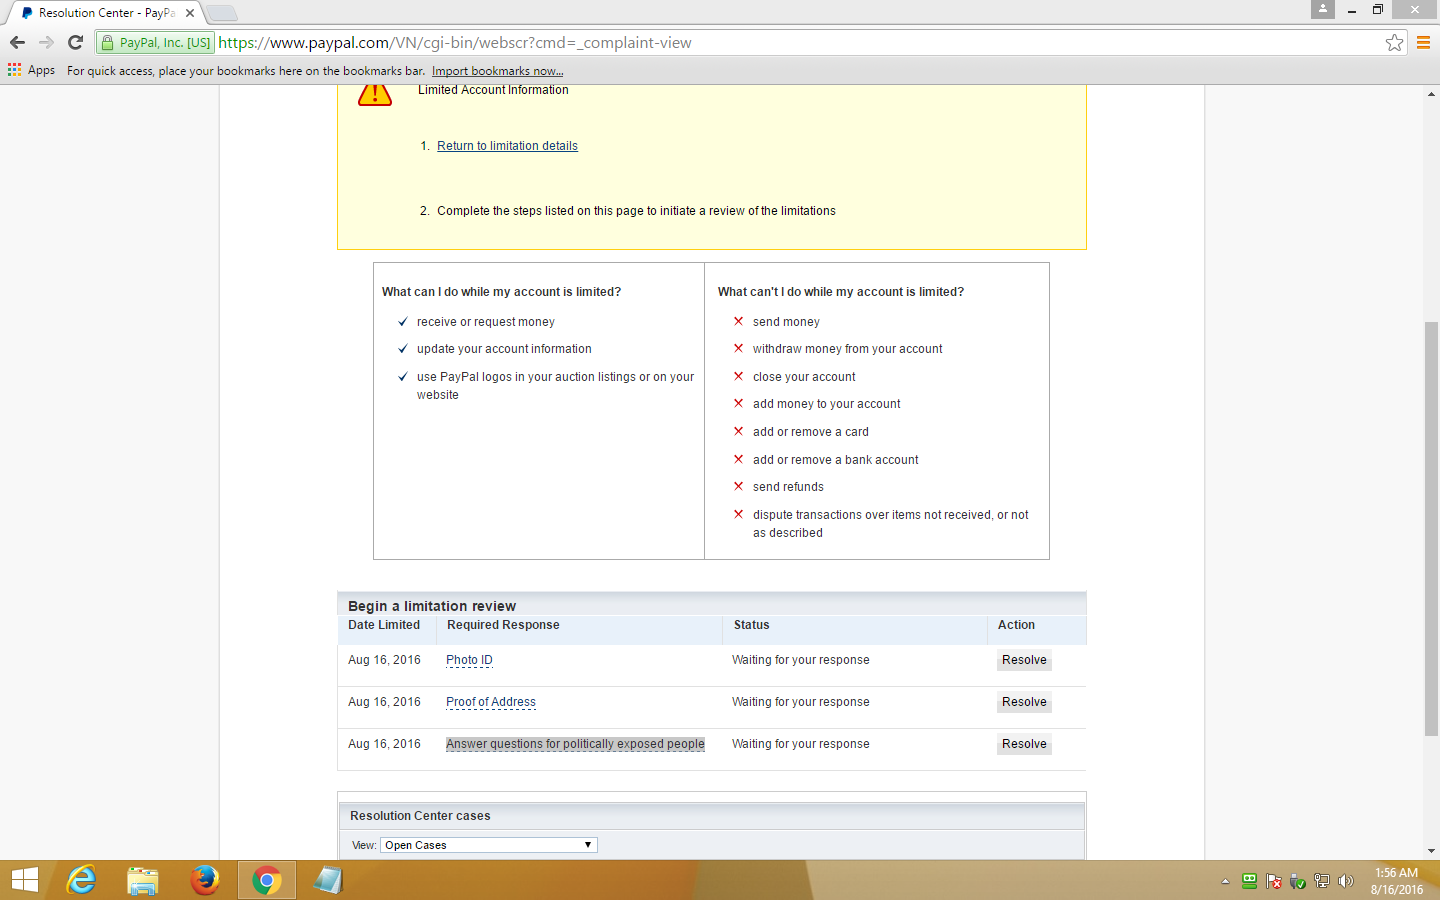Bookmark this page with the star icon
Screen dimensions: 1440x900
click(1394, 42)
